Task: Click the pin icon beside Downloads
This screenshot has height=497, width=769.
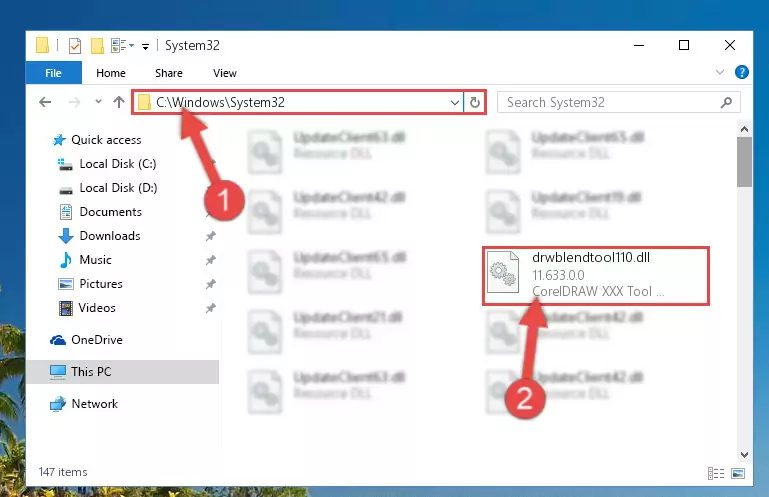Action: coord(210,236)
